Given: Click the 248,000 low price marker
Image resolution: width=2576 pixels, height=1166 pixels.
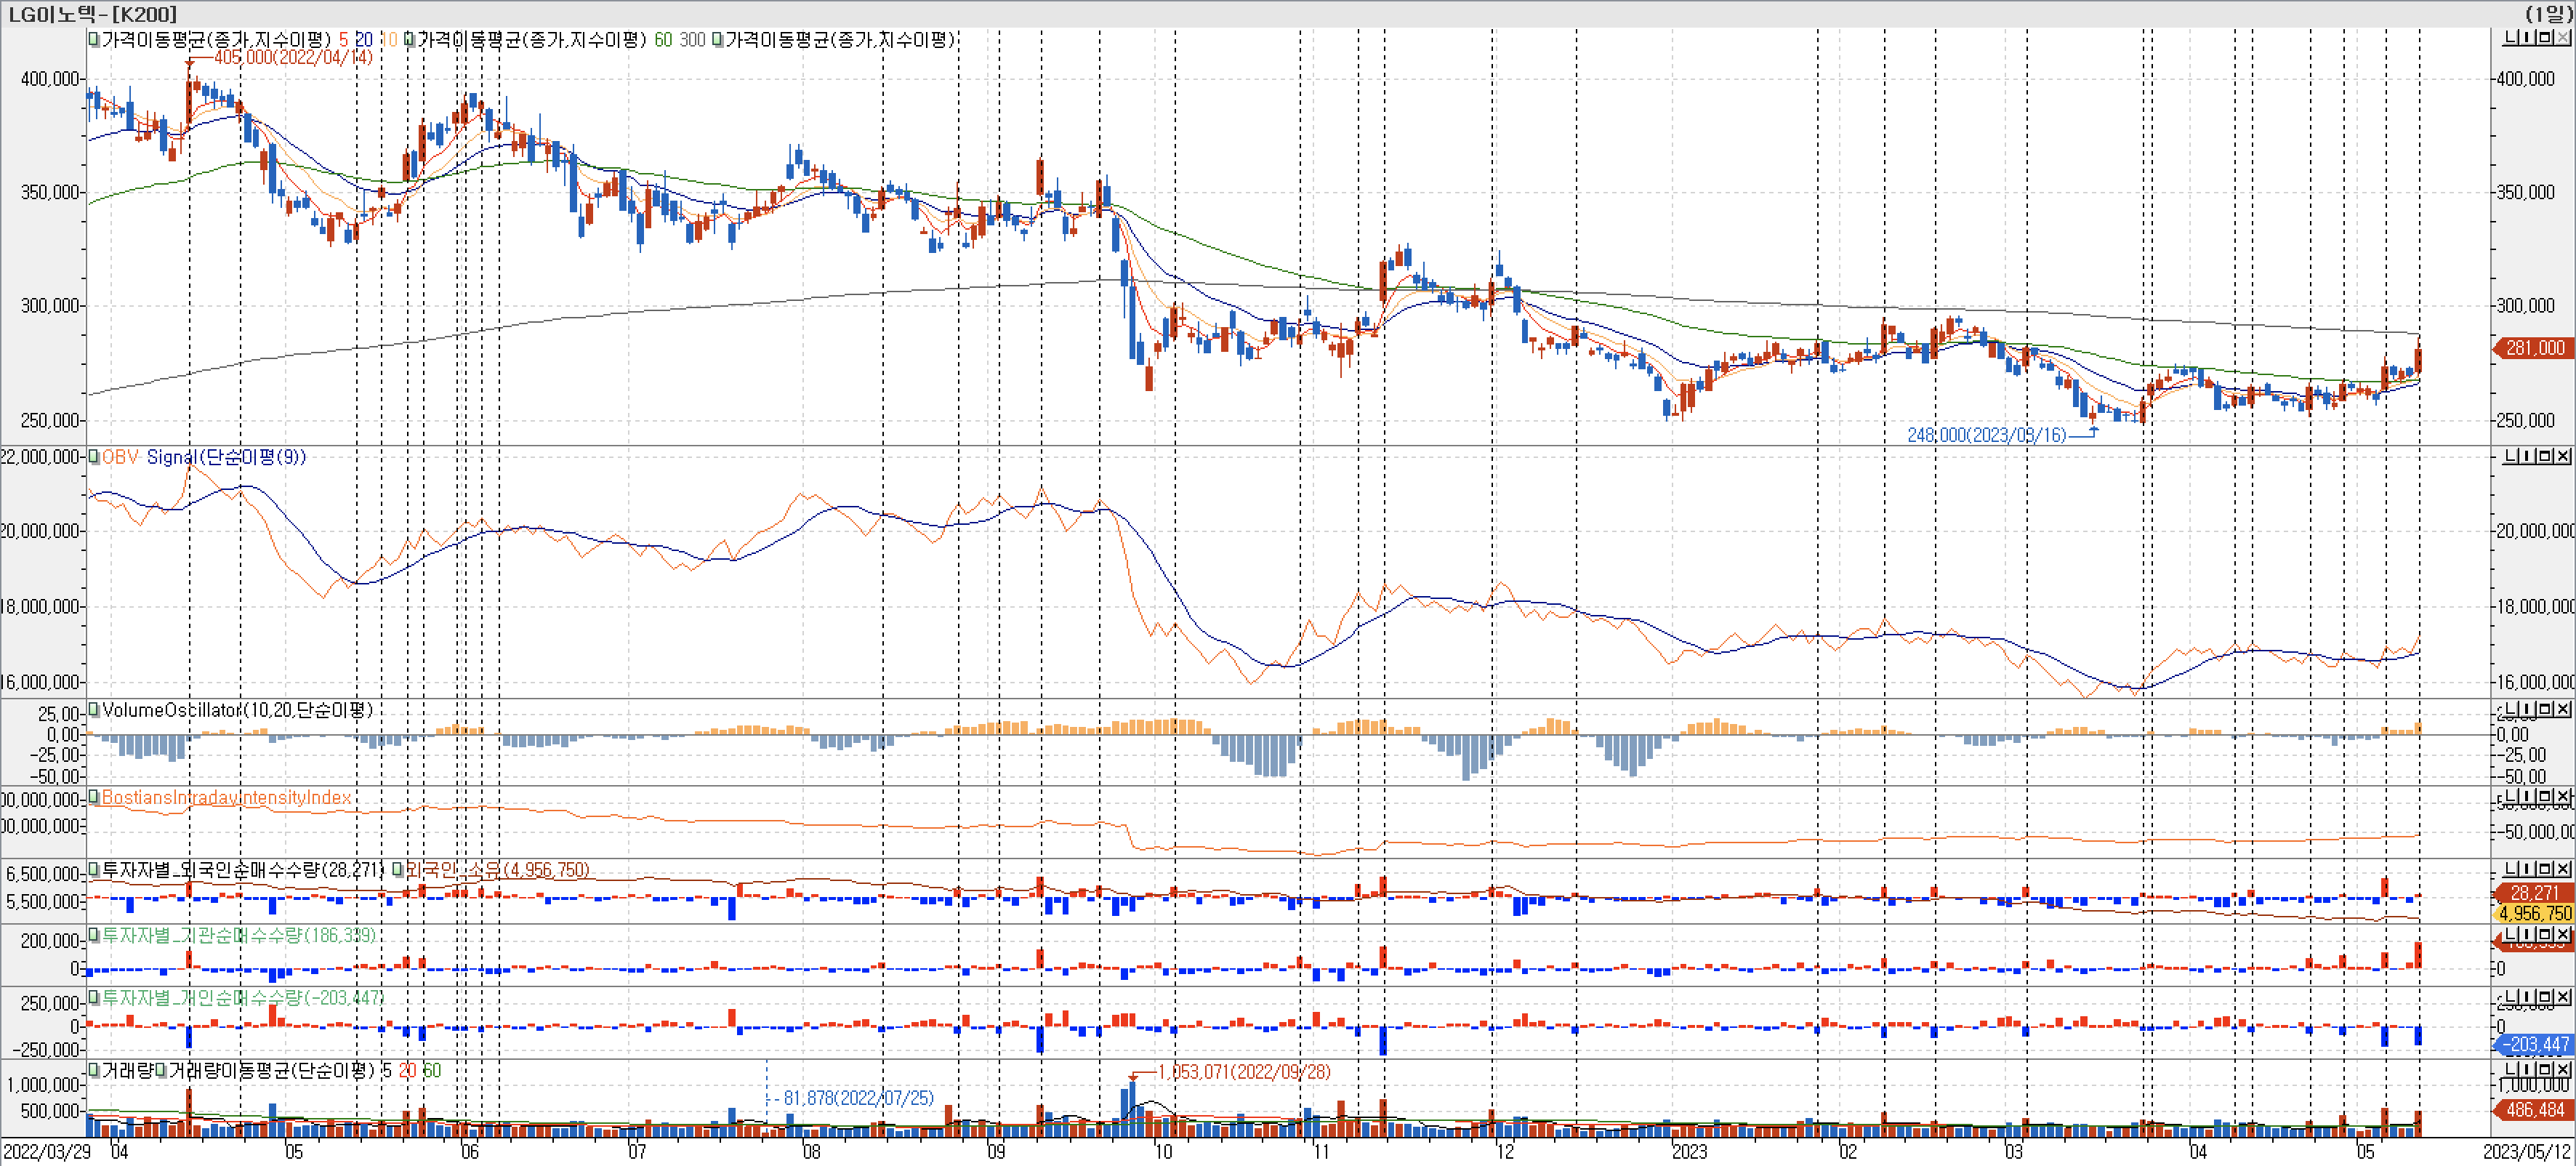Looking at the screenshot, I should 1986,435.
